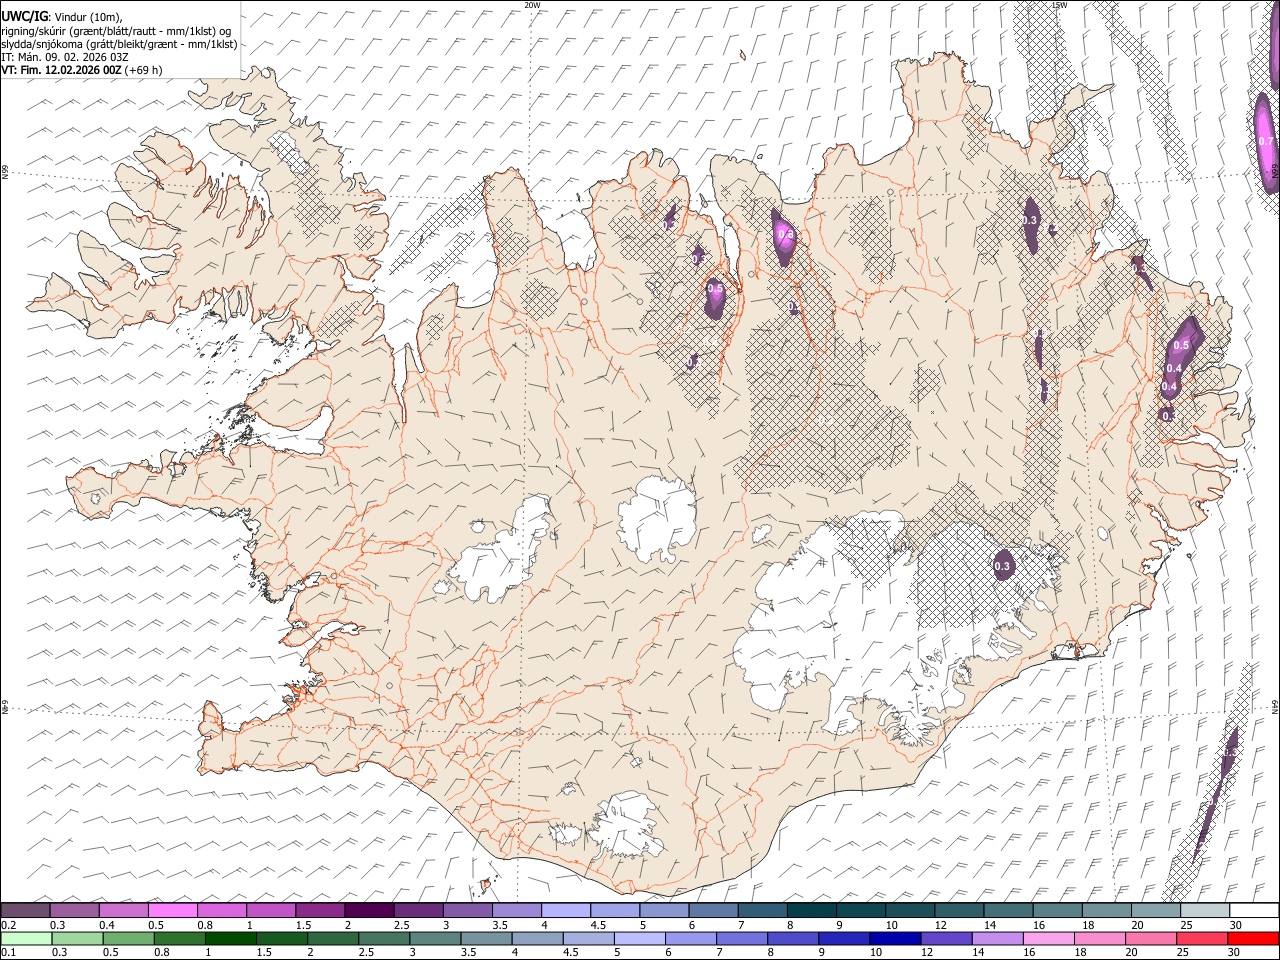Image resolution: width=1280 pixels, height=960 pixels.
Task: Select the bottom-row violet swatch labeled 12
Action: (x=946, y=938)
